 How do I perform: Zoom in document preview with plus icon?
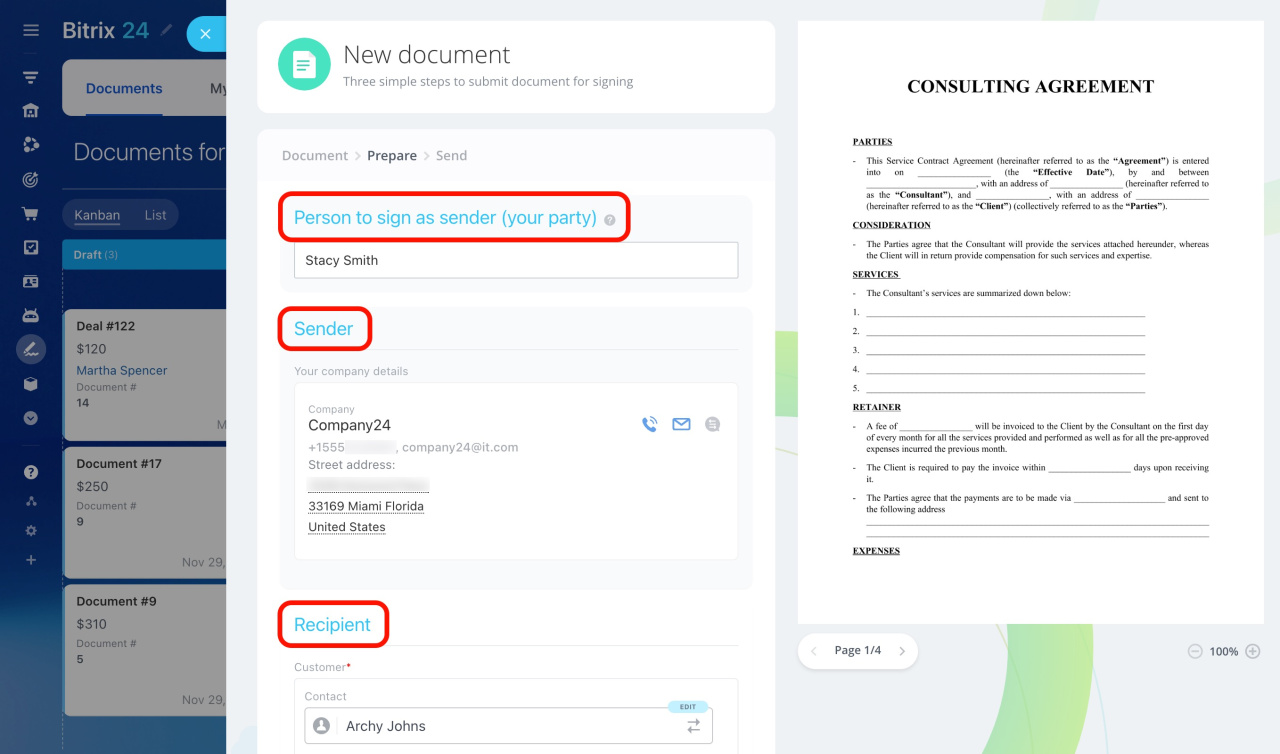coord(1252,651)
